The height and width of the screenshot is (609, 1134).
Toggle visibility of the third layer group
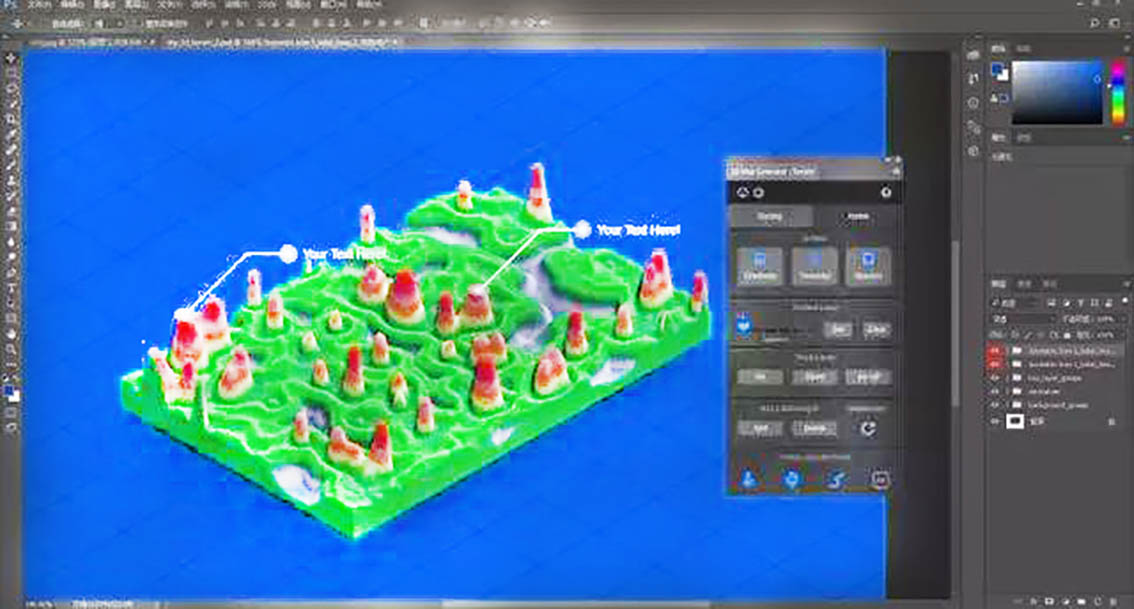pos(996,378)
